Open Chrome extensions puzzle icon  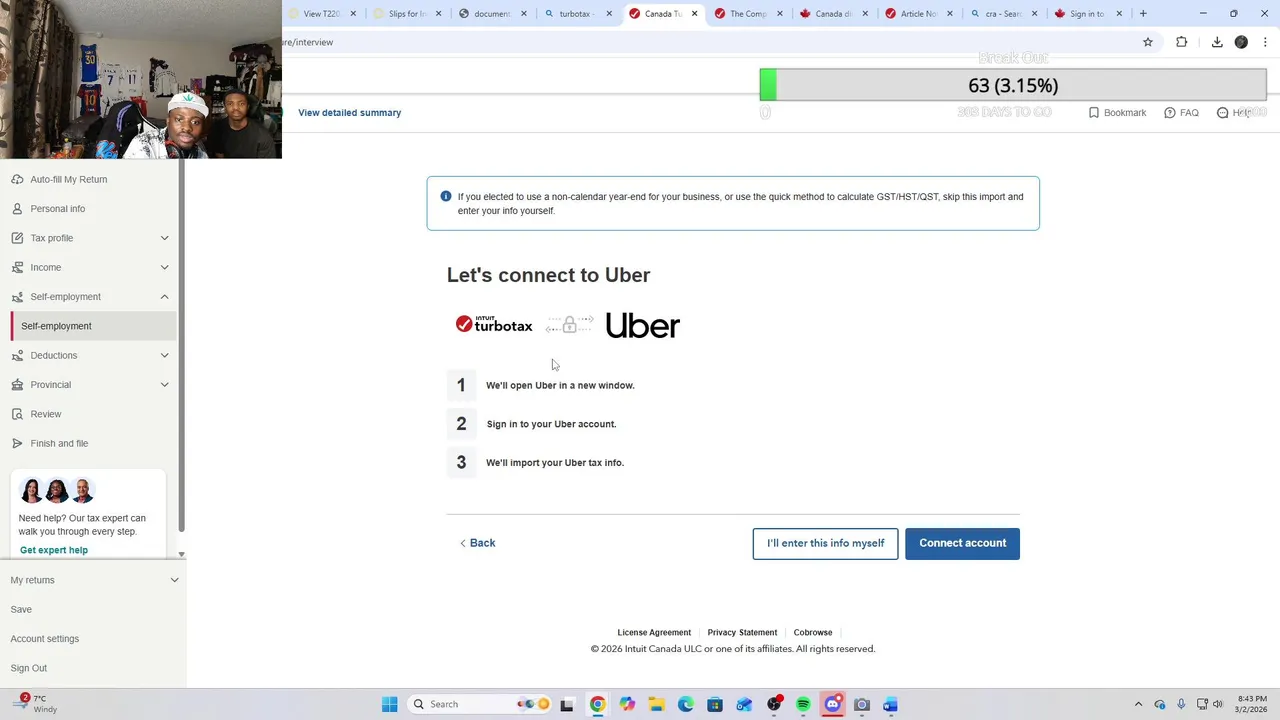[x=1182, y=42]
